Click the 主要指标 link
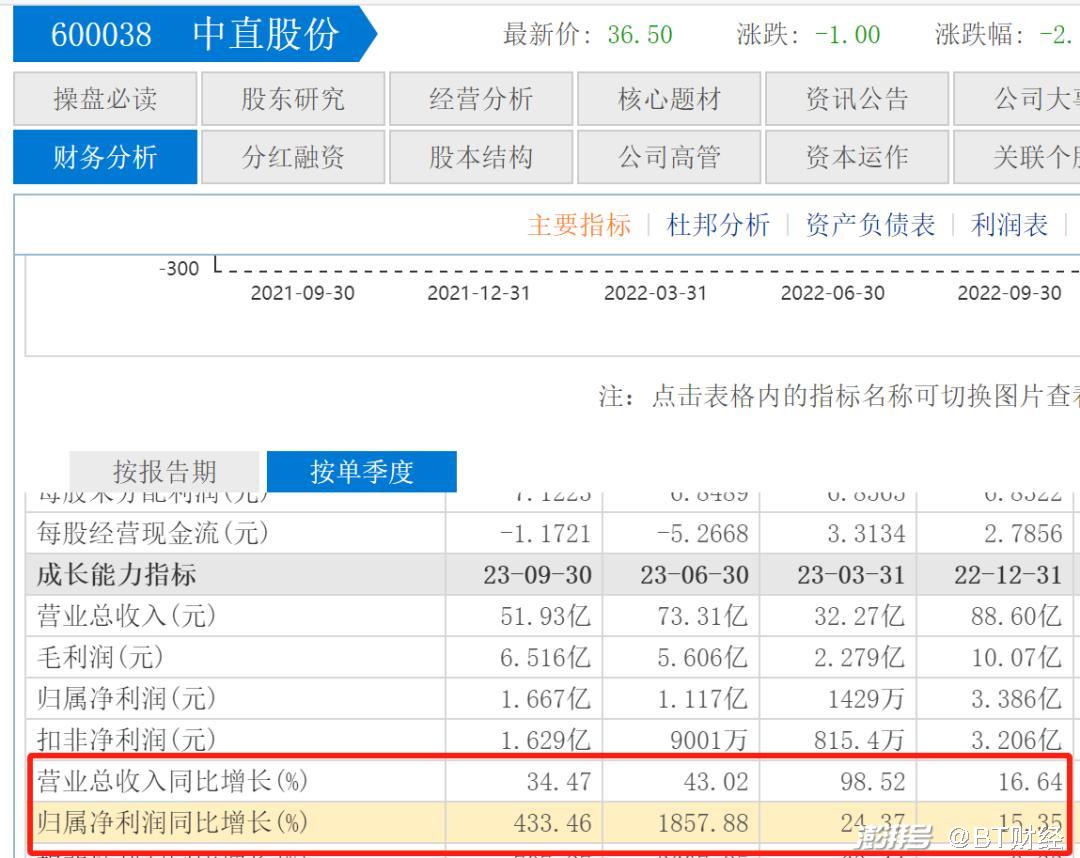This screenshot has height=858, width=1080. [x=579, y=225]
